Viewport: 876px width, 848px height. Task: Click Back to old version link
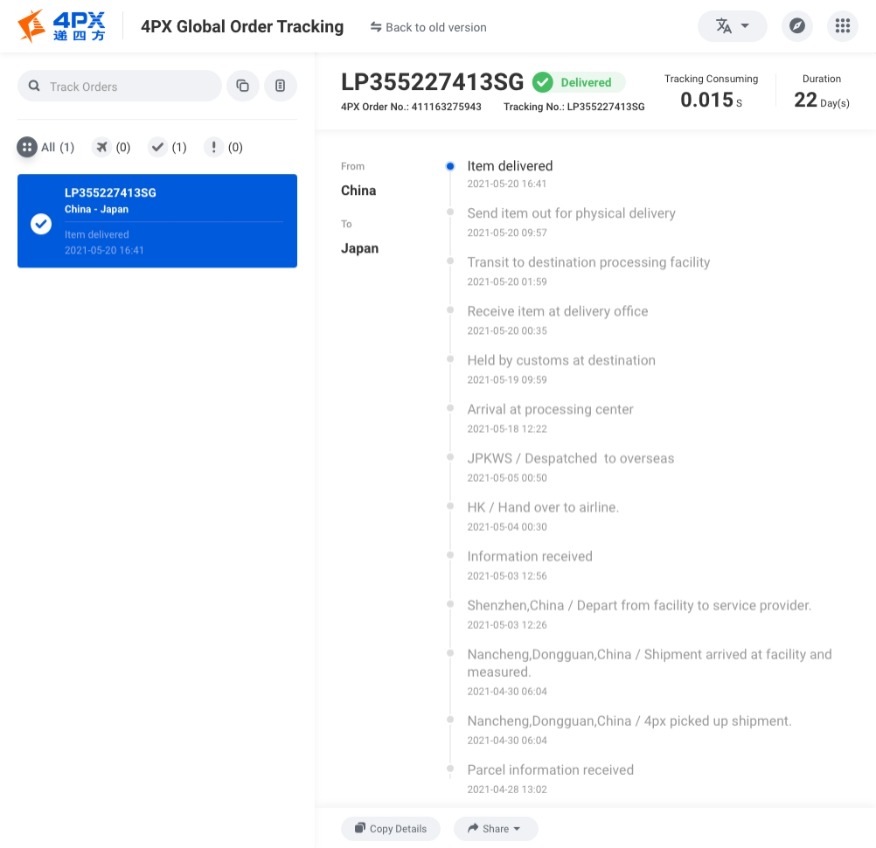tap(429, 27)
